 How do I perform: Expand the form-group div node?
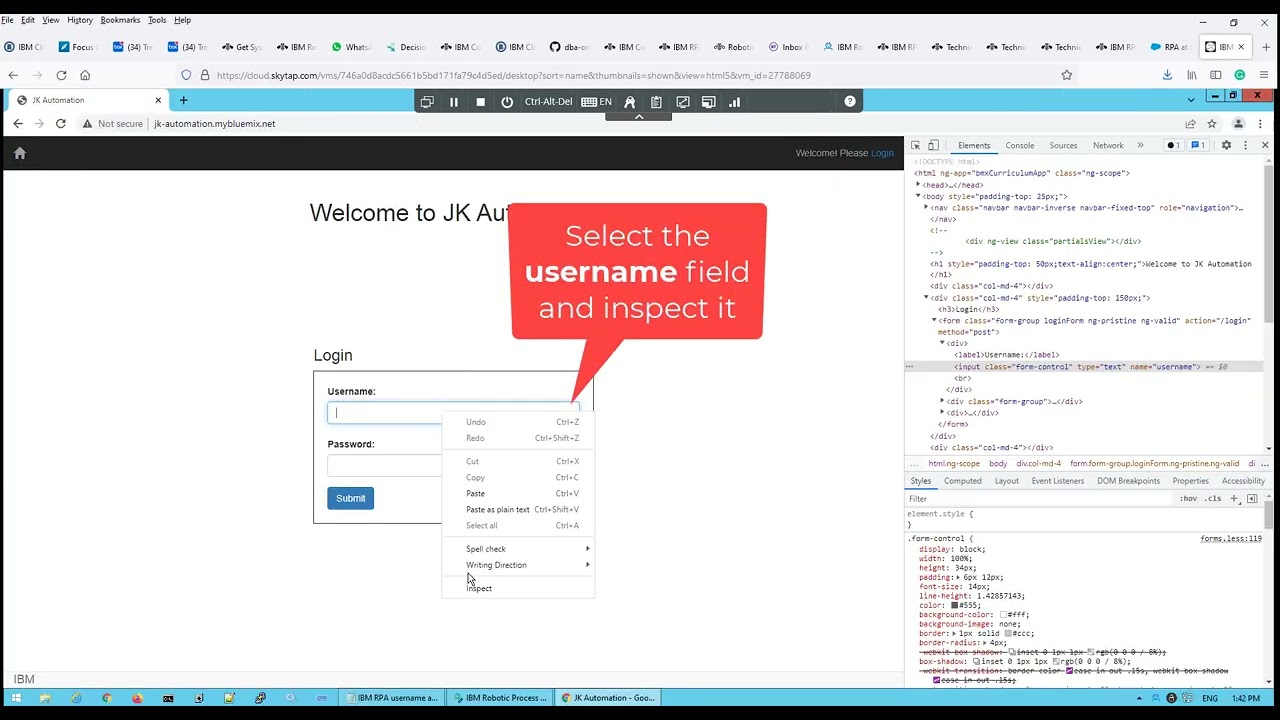tap(942, 401)
